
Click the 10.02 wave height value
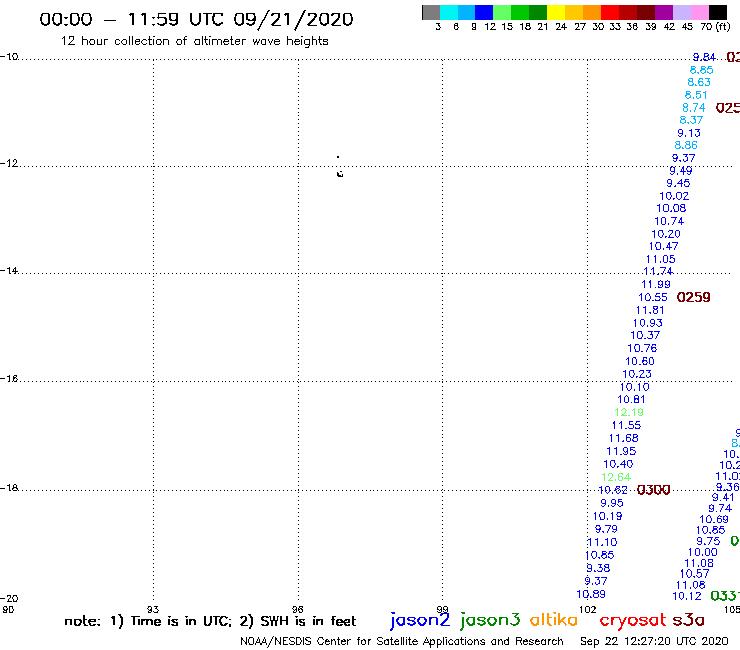pyautogui.click(x=674, y=196)
